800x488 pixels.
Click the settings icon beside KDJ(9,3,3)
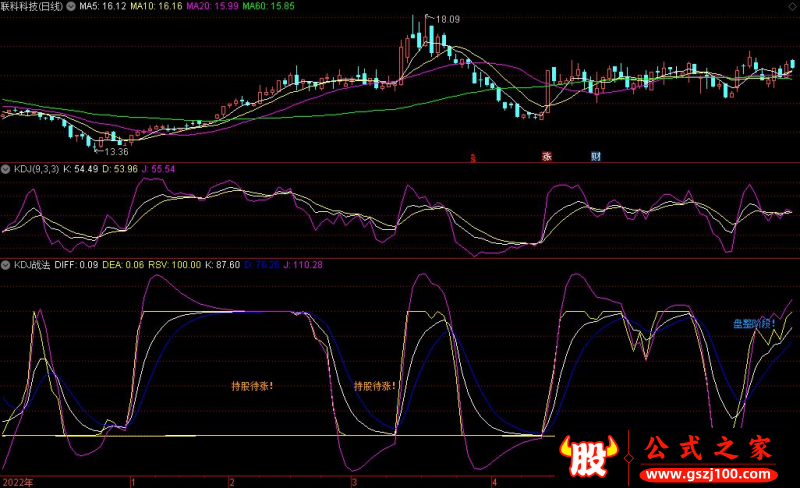(x=6, y=169)
